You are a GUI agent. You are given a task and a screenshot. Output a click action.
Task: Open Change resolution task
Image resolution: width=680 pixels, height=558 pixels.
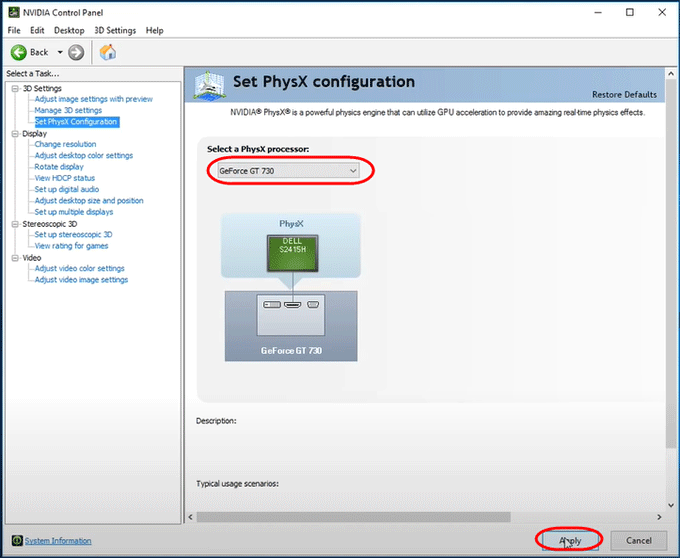click(65, 144)
